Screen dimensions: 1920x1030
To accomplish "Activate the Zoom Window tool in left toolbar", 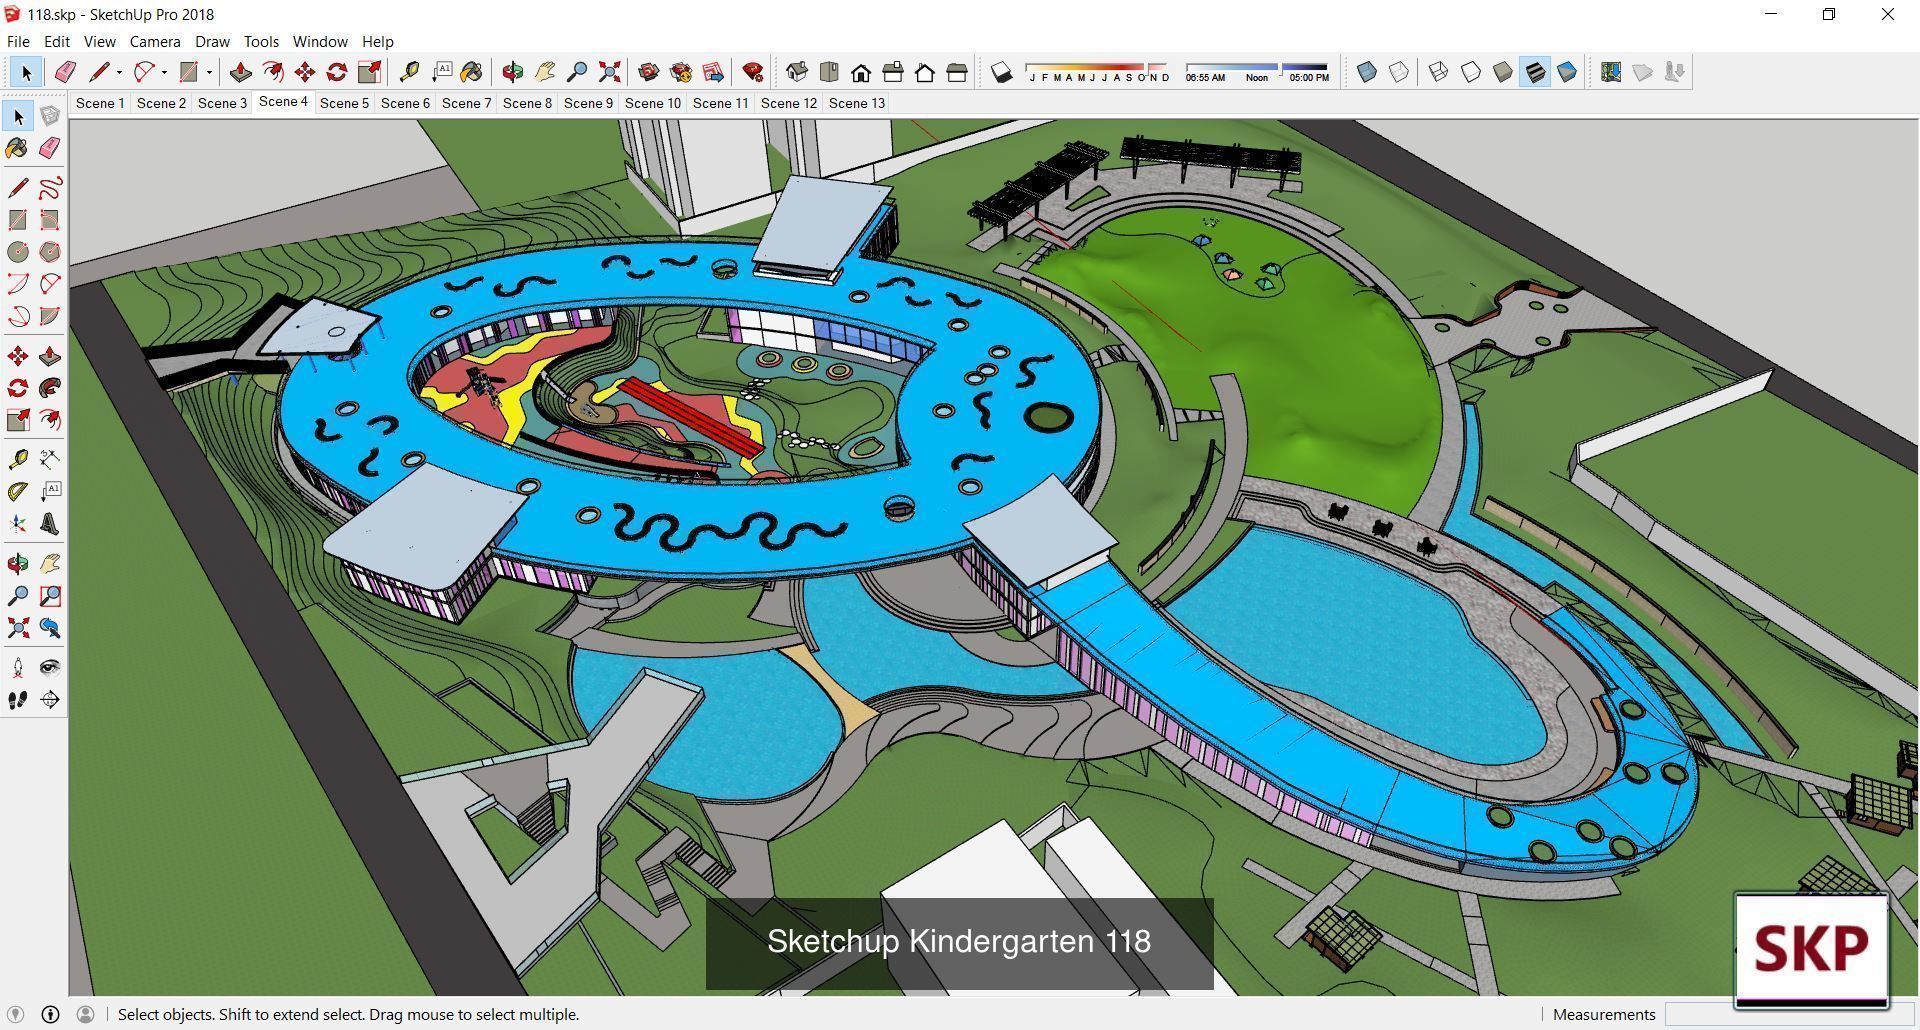I will (x=50, y=596).
